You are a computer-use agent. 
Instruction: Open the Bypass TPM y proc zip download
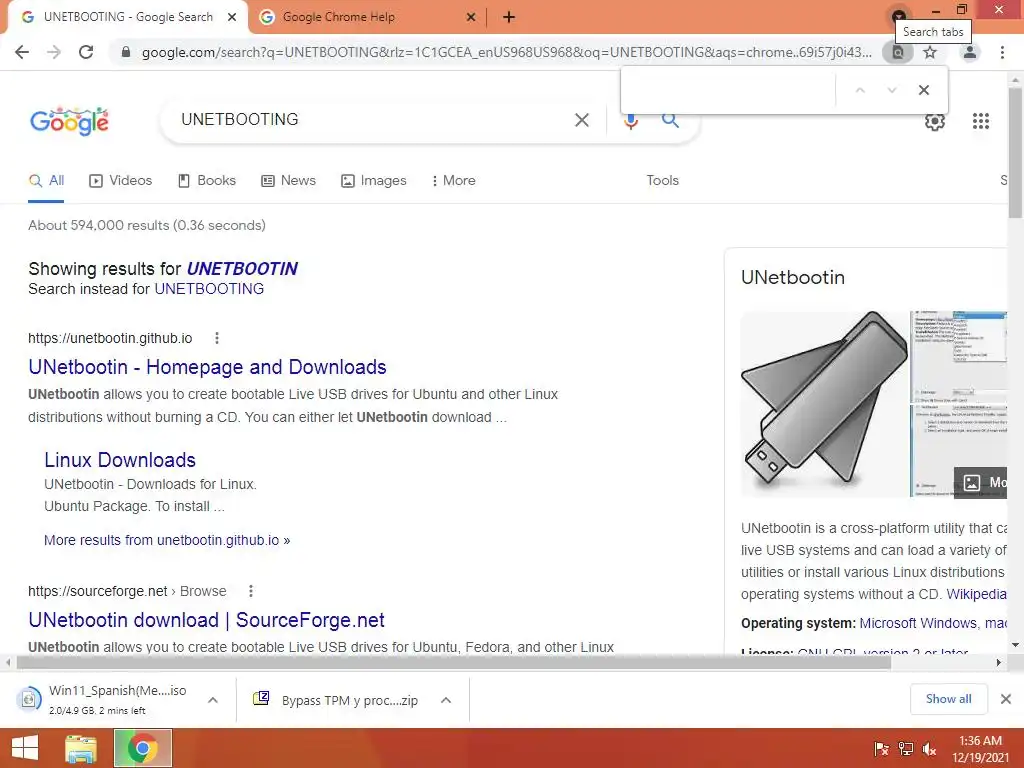(336, 700)
